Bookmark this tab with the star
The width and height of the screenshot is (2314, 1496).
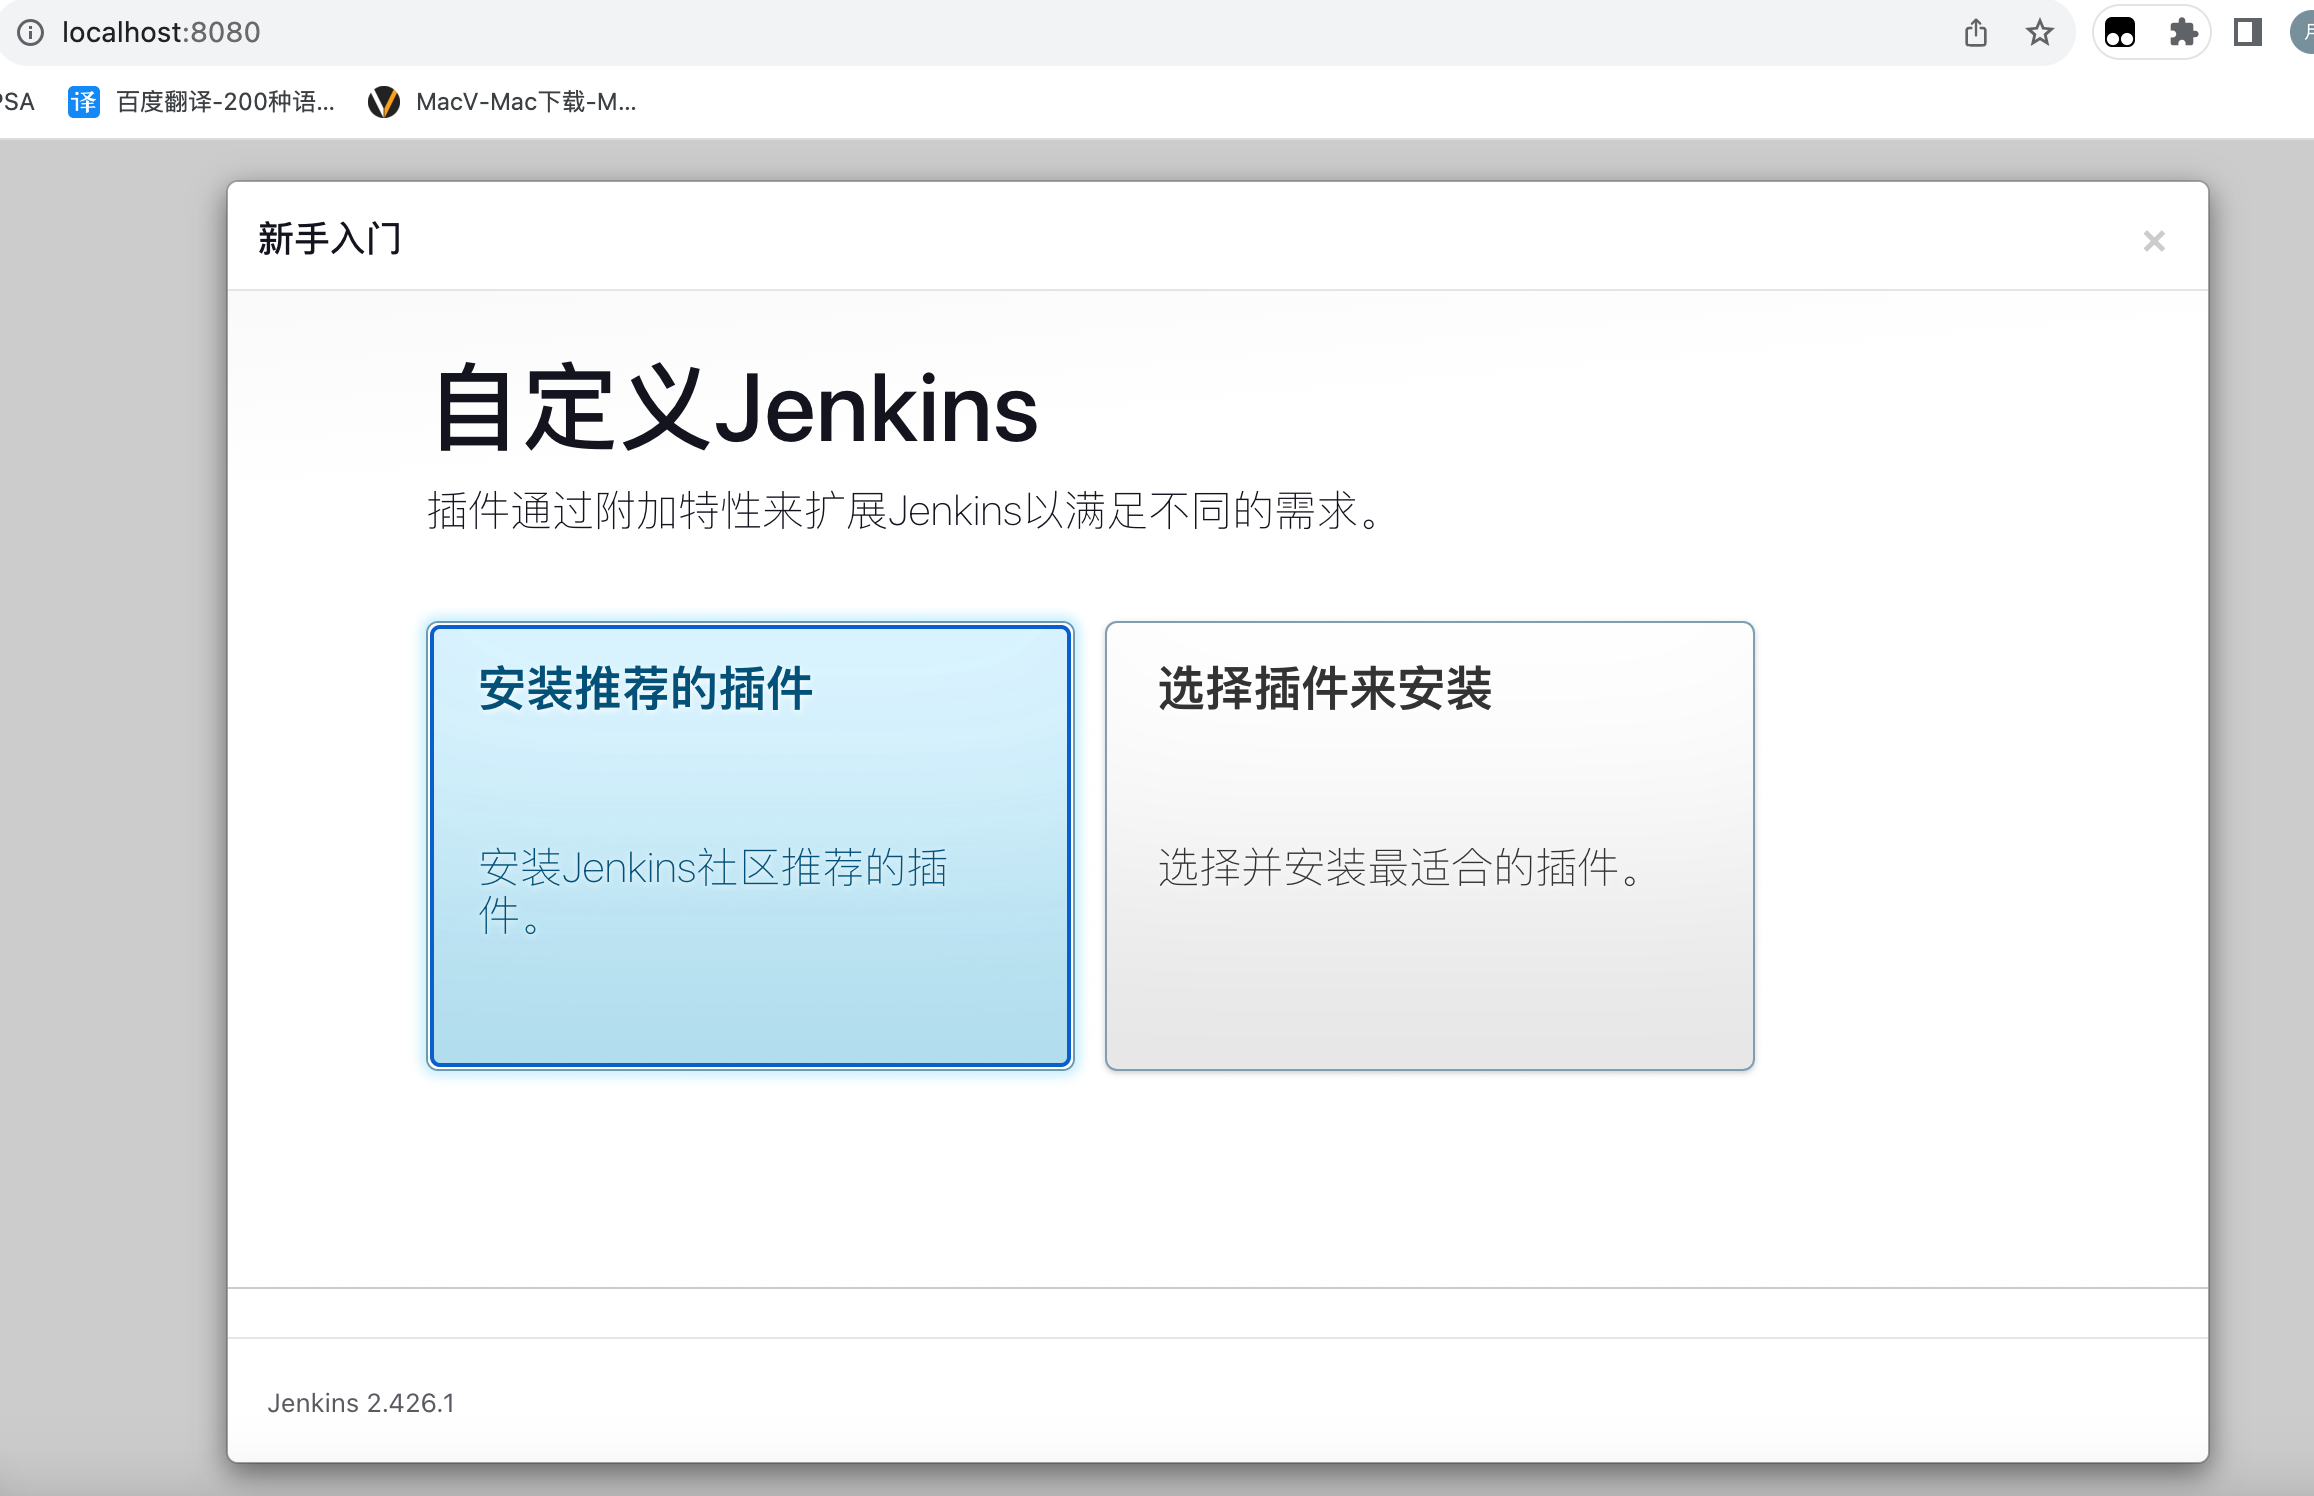2039,33
